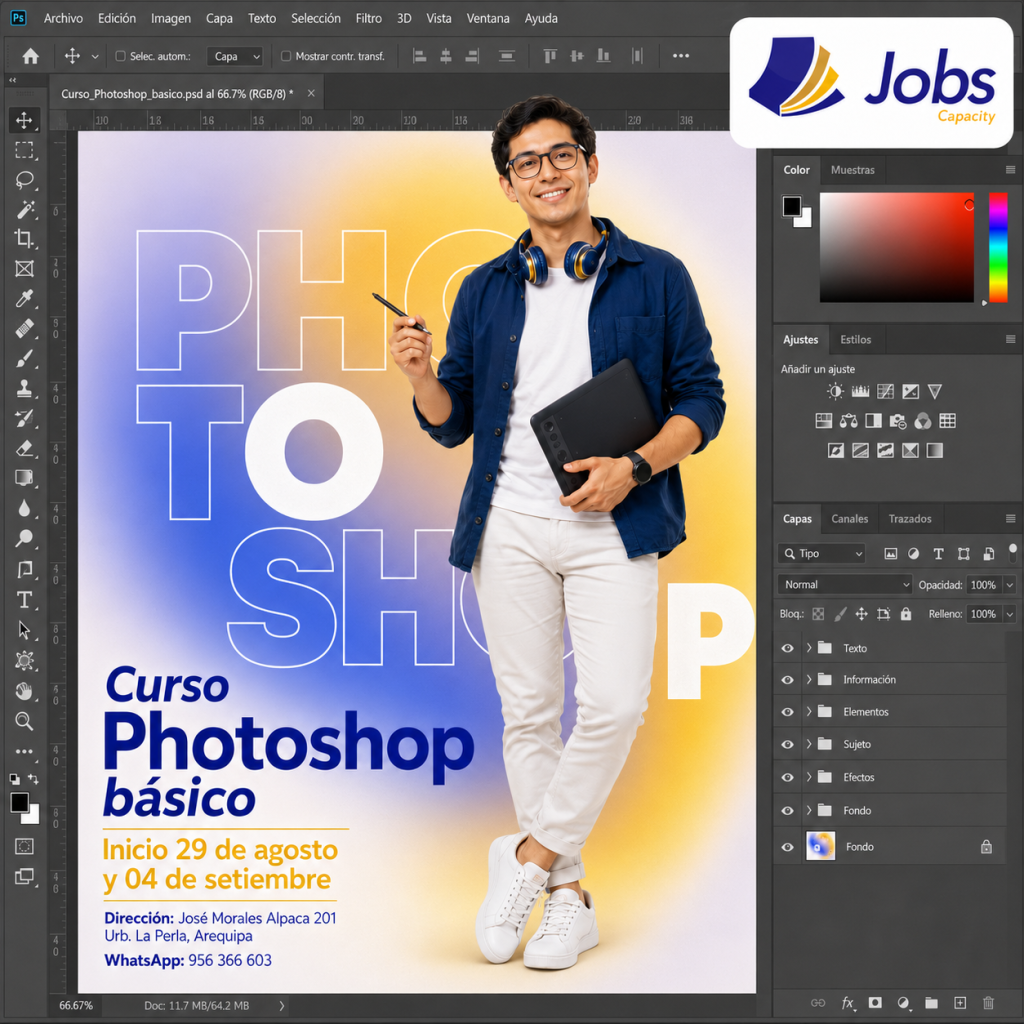
Task: Open the layer styles fx menu
Action: (x=848, y=1003)
